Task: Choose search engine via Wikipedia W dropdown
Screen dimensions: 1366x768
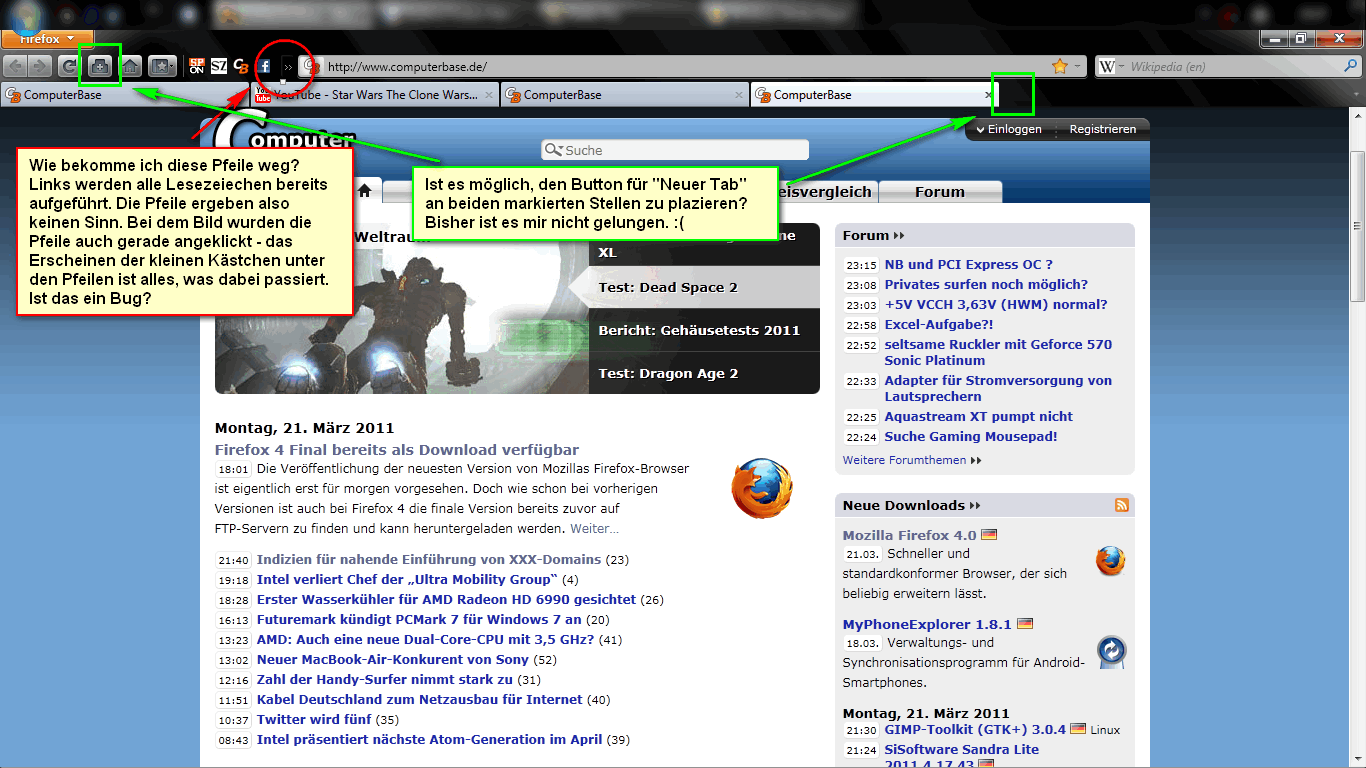Action: tap(1110, 67)
